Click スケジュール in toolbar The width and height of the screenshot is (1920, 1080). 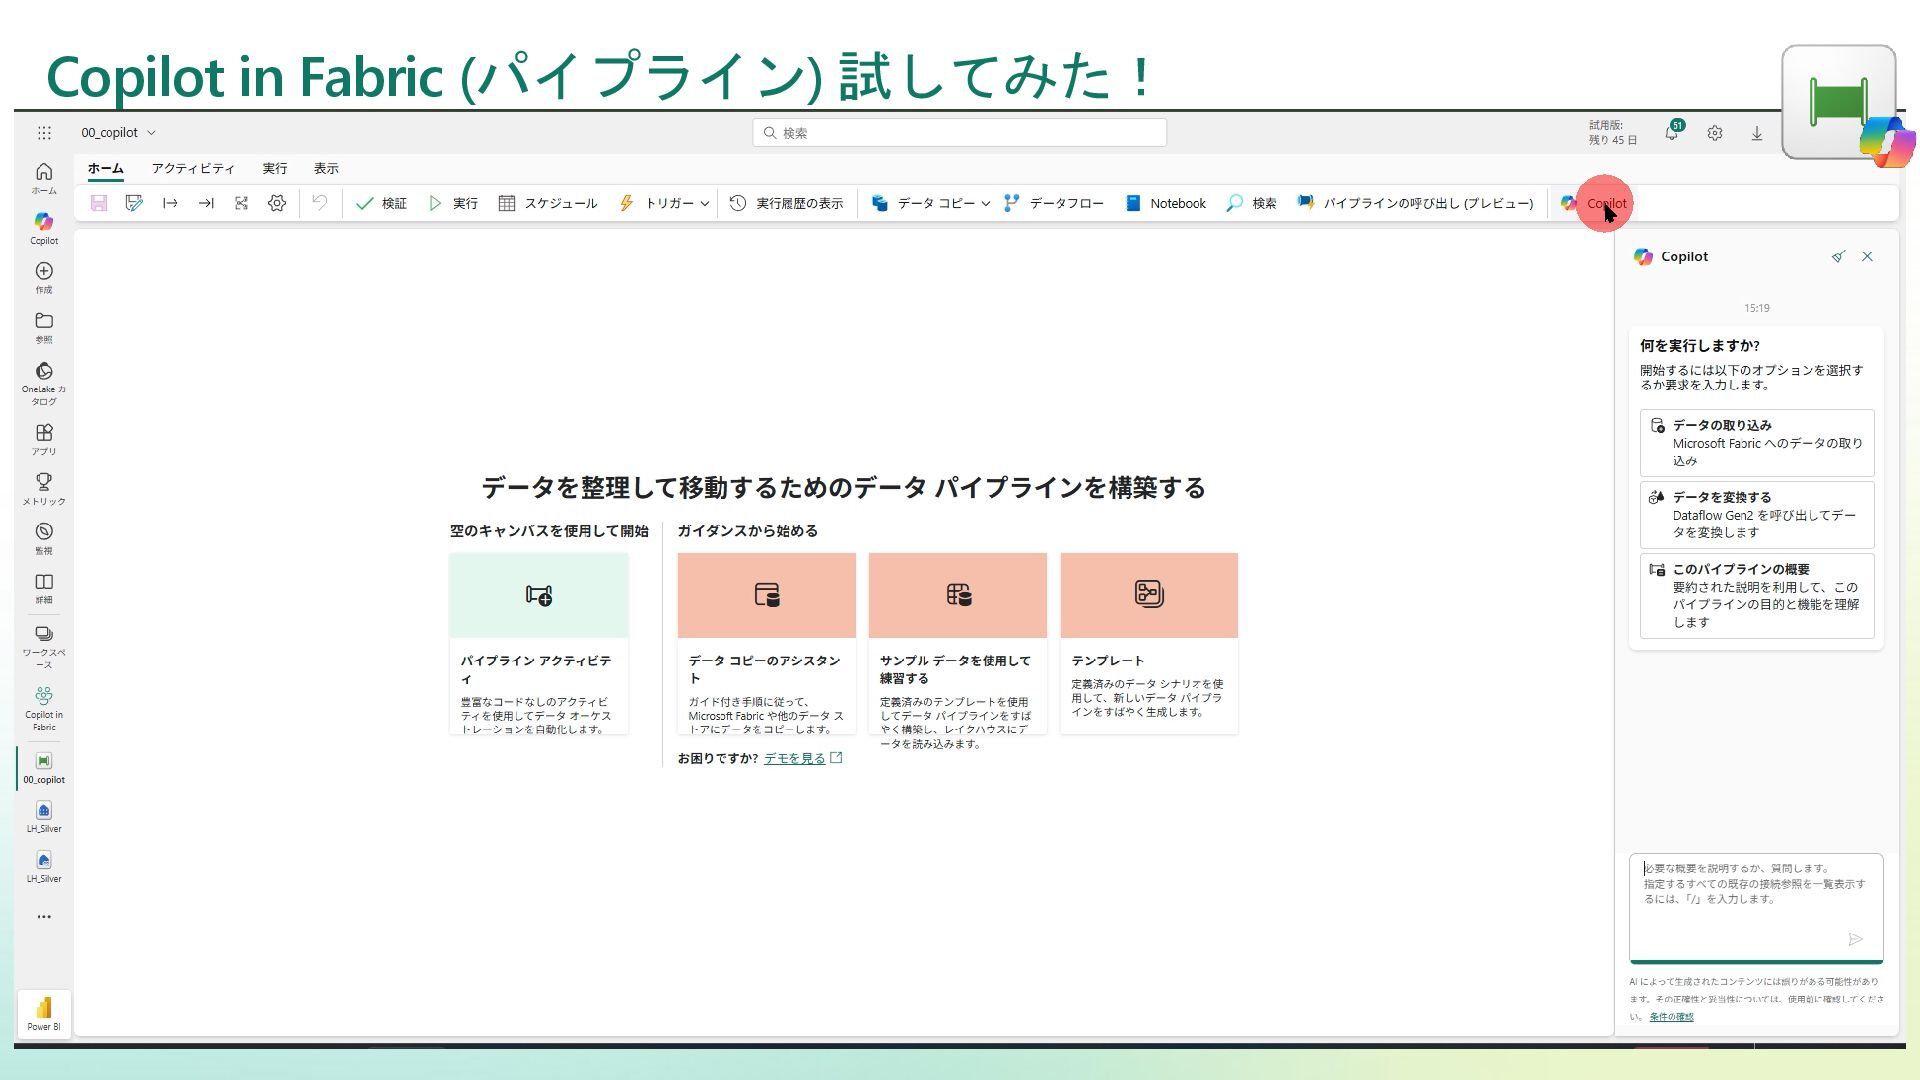[548, 203]
